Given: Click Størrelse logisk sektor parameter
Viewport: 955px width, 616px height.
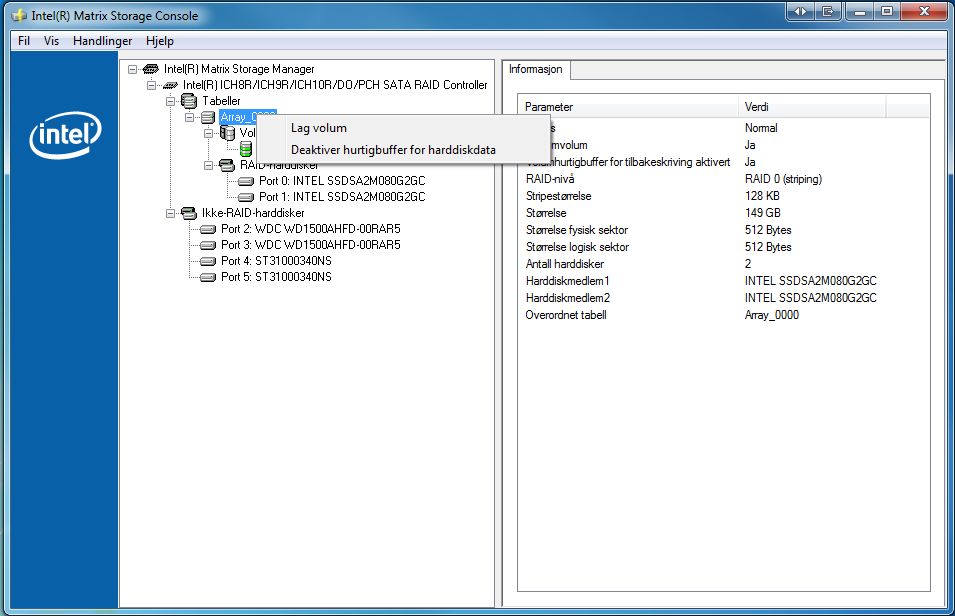Looking at the screenshot, I should coord(577,247).
